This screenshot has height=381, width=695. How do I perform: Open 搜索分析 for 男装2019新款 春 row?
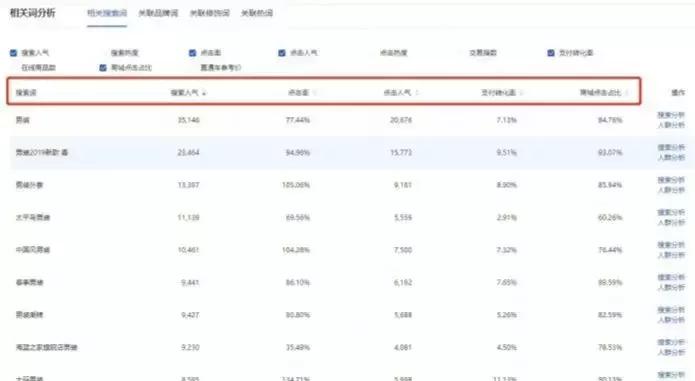coord(671,148)
